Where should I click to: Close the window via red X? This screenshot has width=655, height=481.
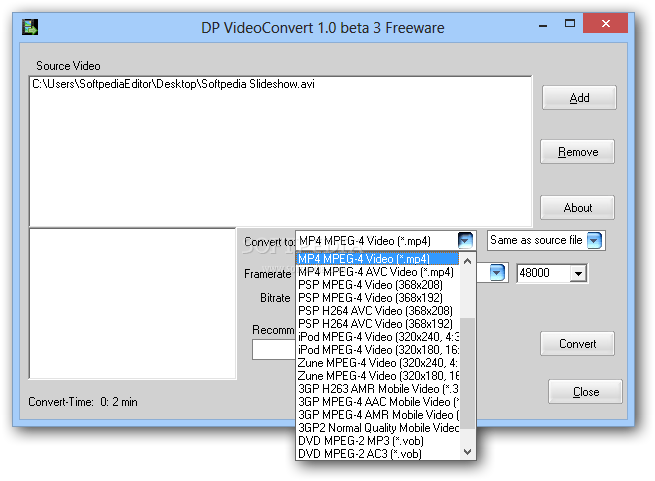point(605,23)
